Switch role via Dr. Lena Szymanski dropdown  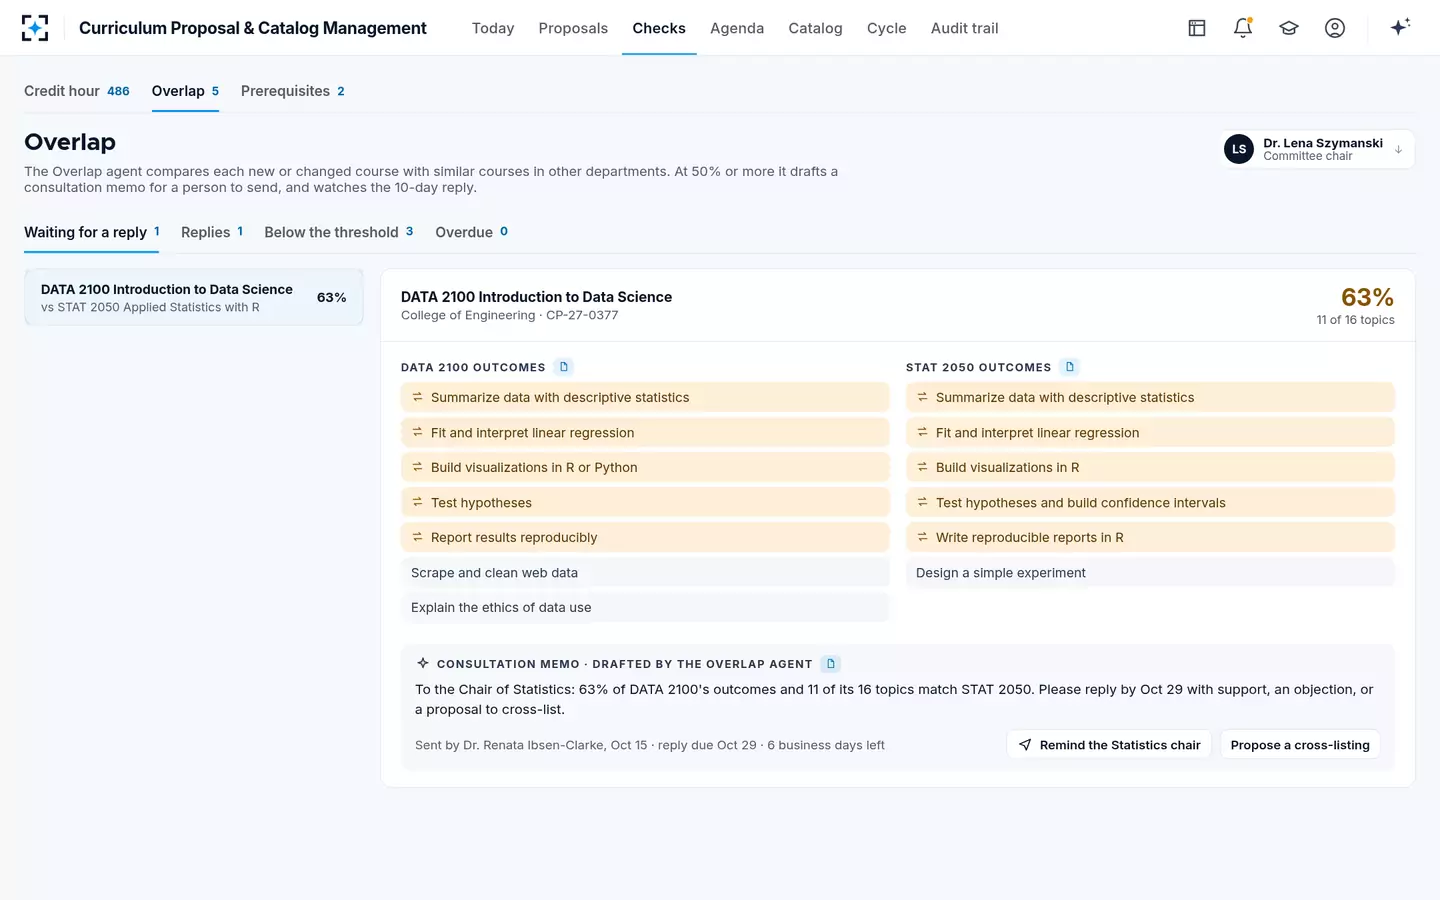[x=1318, y=149]
